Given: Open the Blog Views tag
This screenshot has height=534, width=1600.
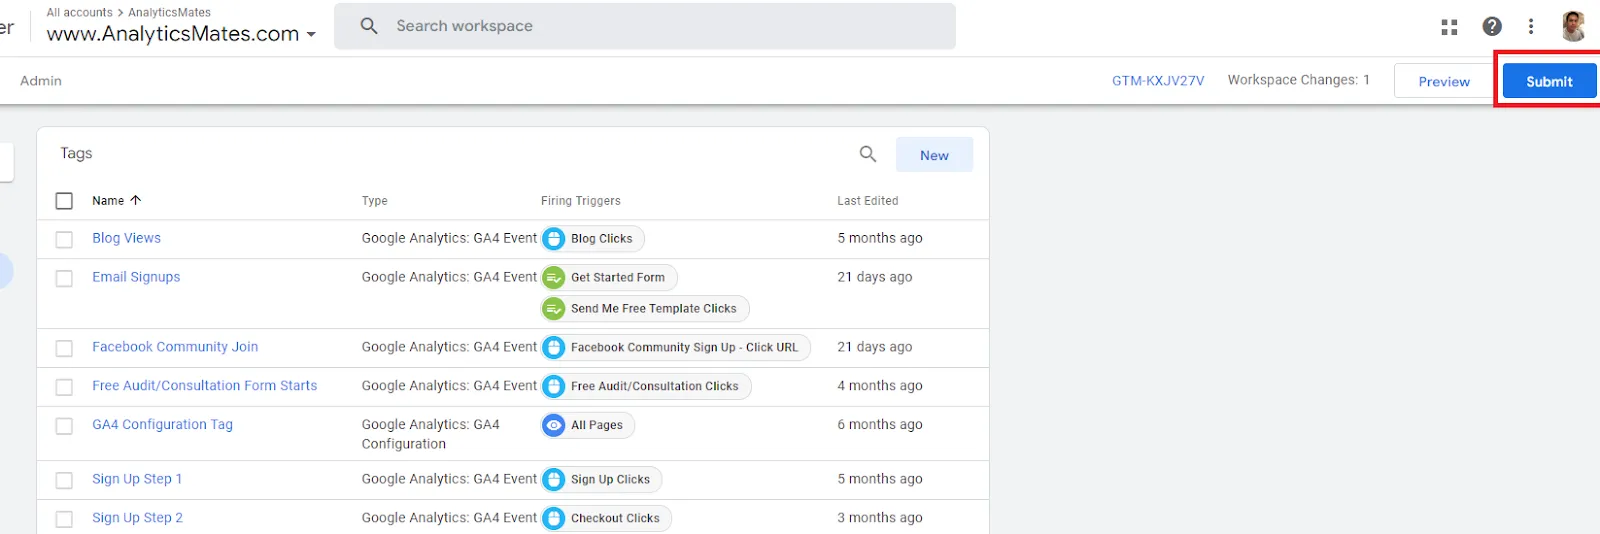Looking at the screenshot, I should coord(126,238).
